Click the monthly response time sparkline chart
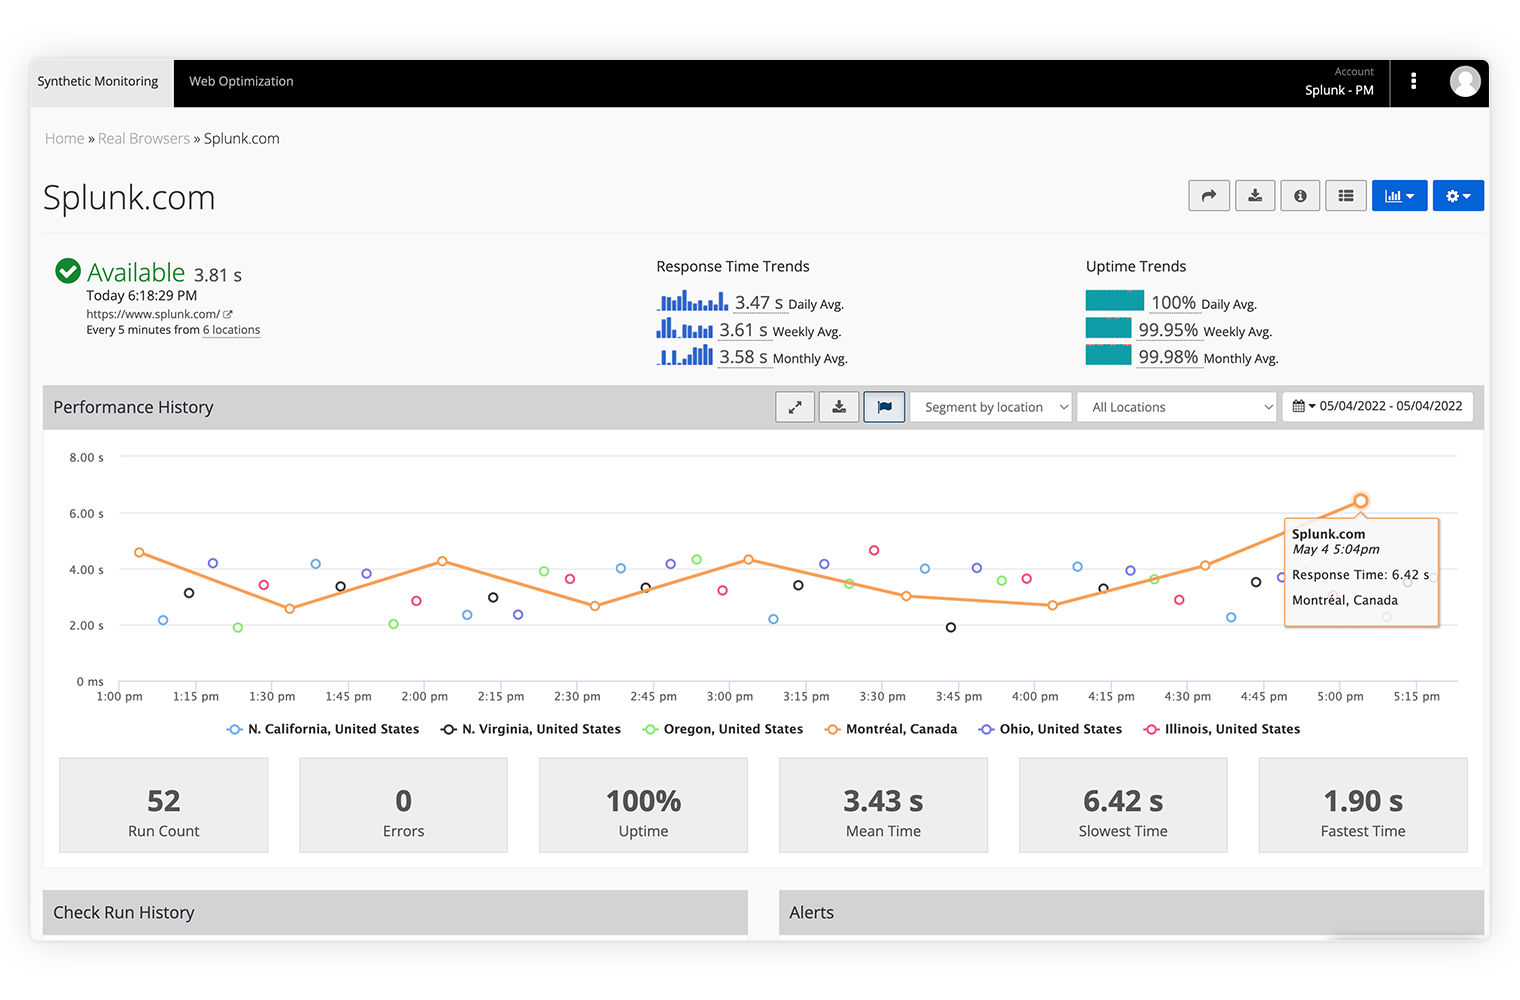This screenshot has width=1520, height=1000. [x=685, y=354]
